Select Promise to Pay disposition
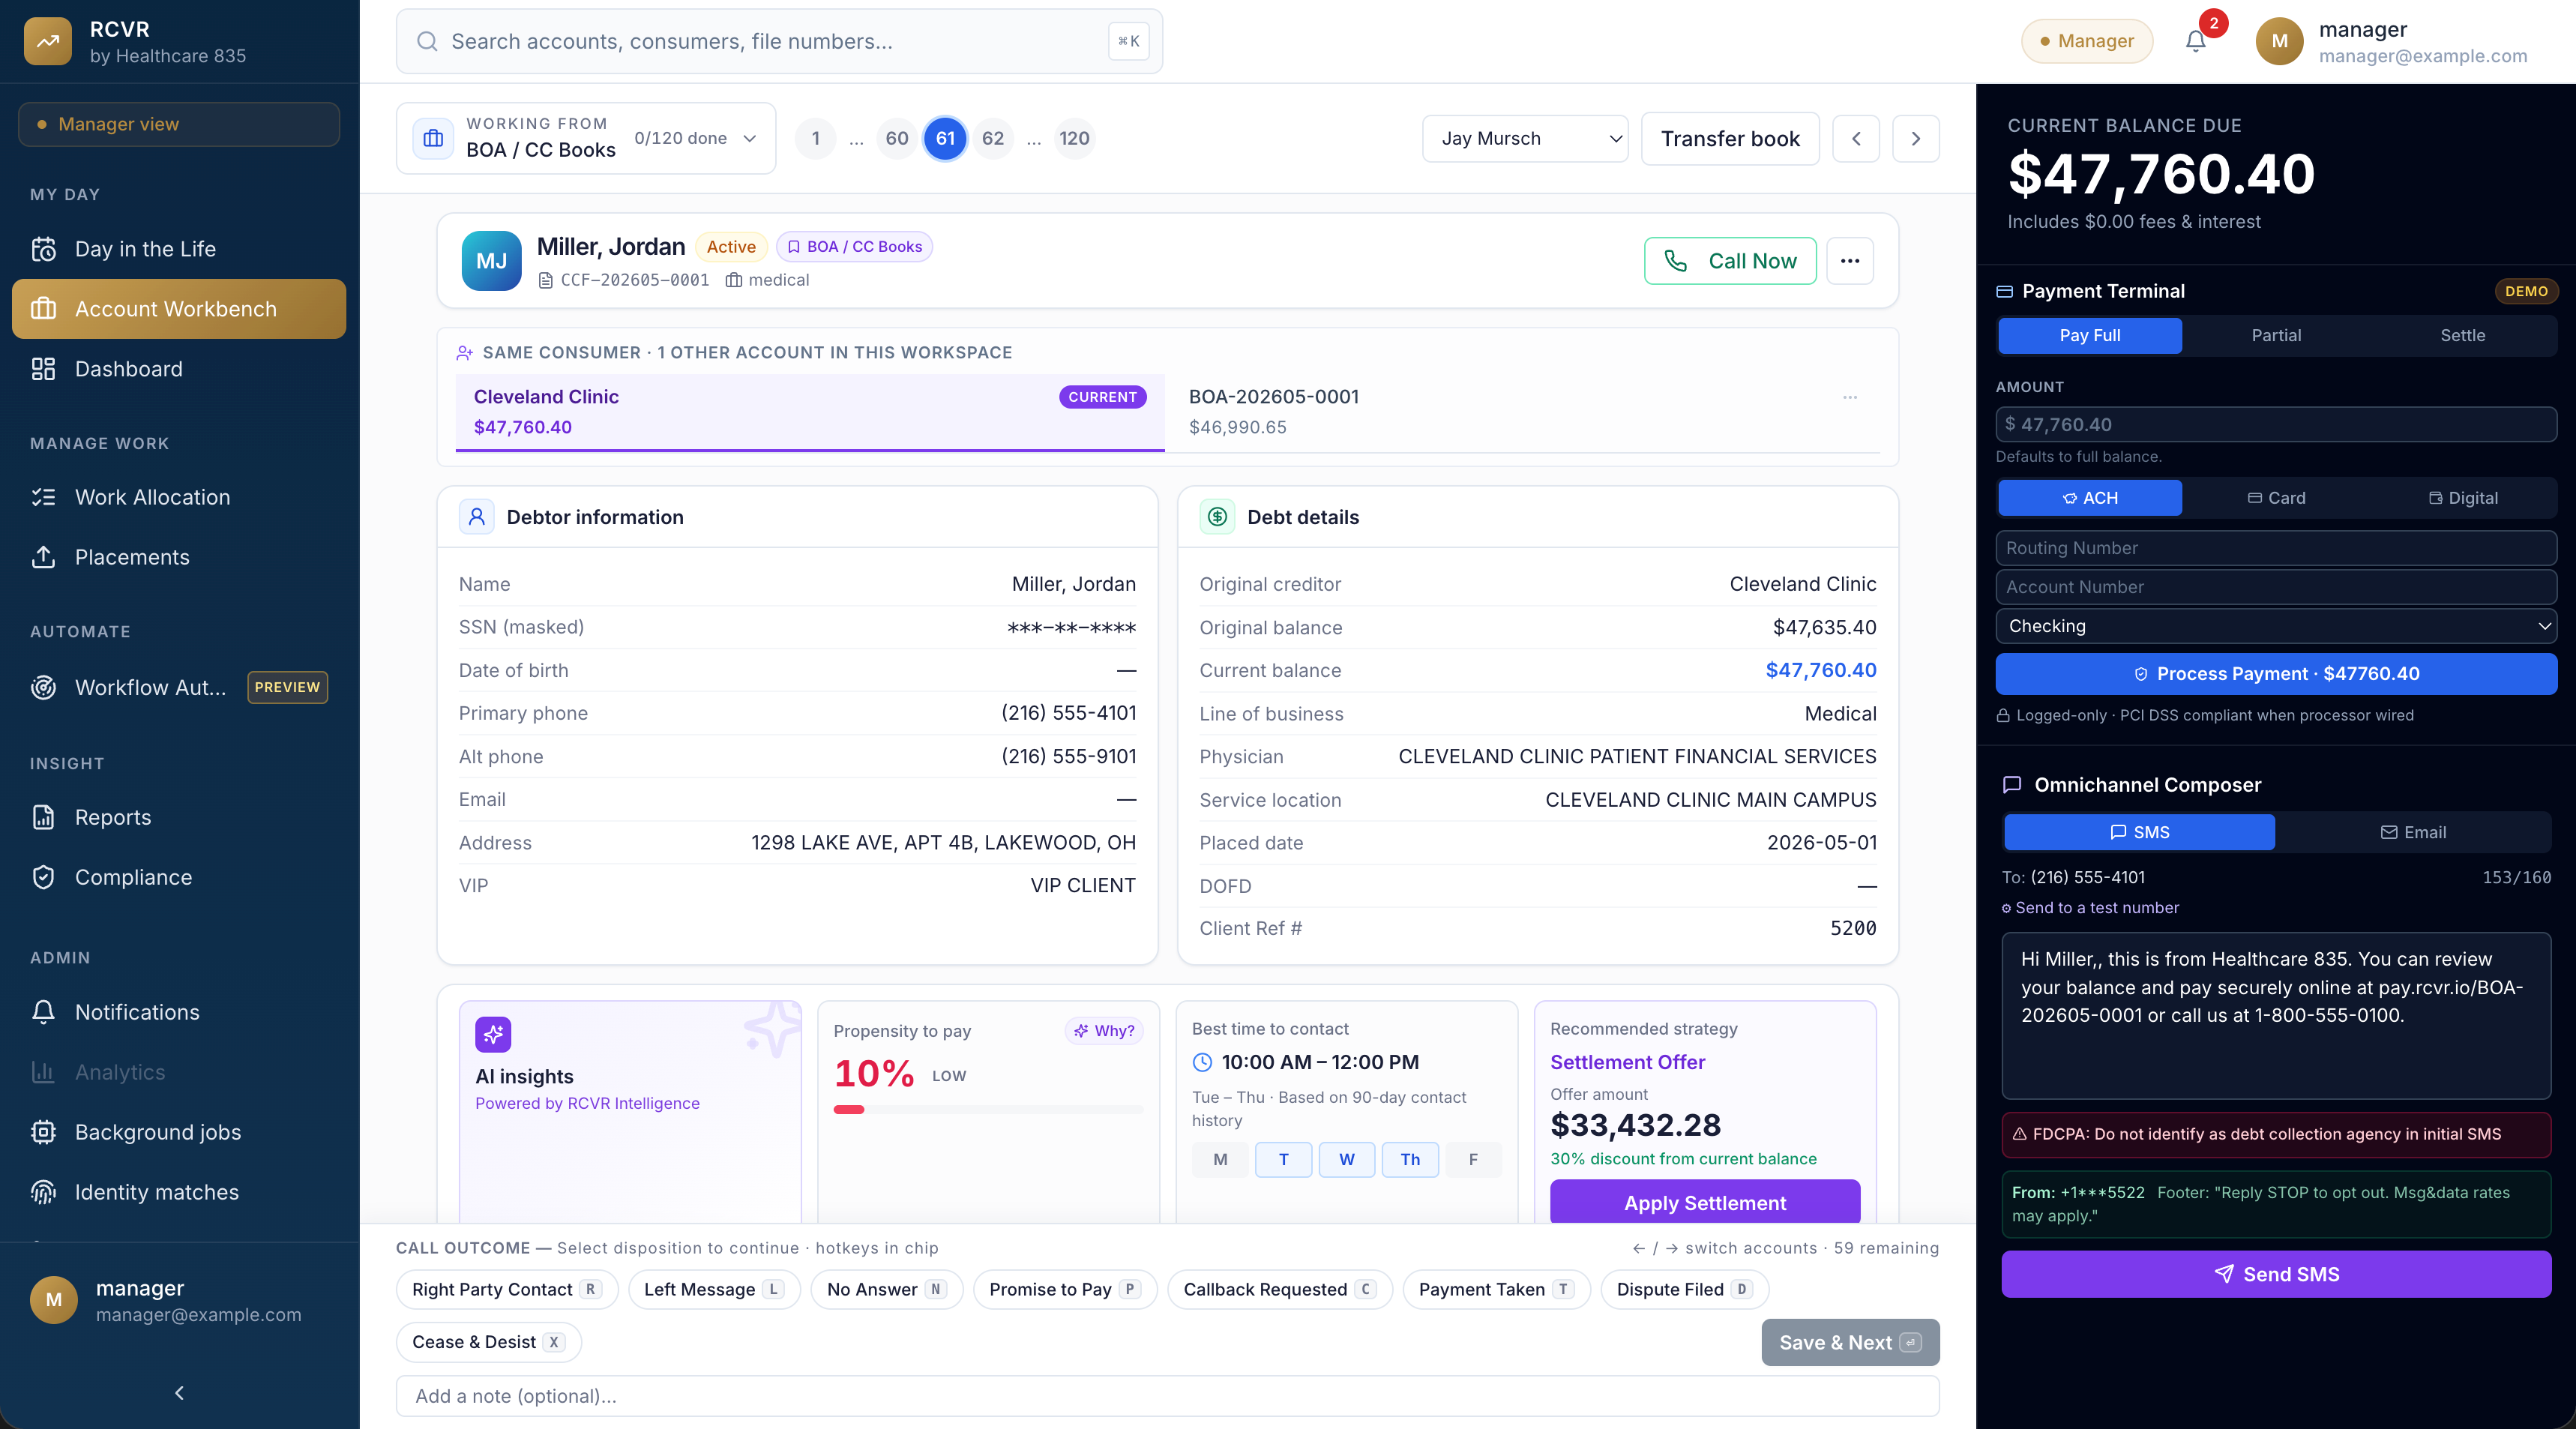This screenshot has width=2576, height=1429. pyautogui.click(x=1065, y=1289)
